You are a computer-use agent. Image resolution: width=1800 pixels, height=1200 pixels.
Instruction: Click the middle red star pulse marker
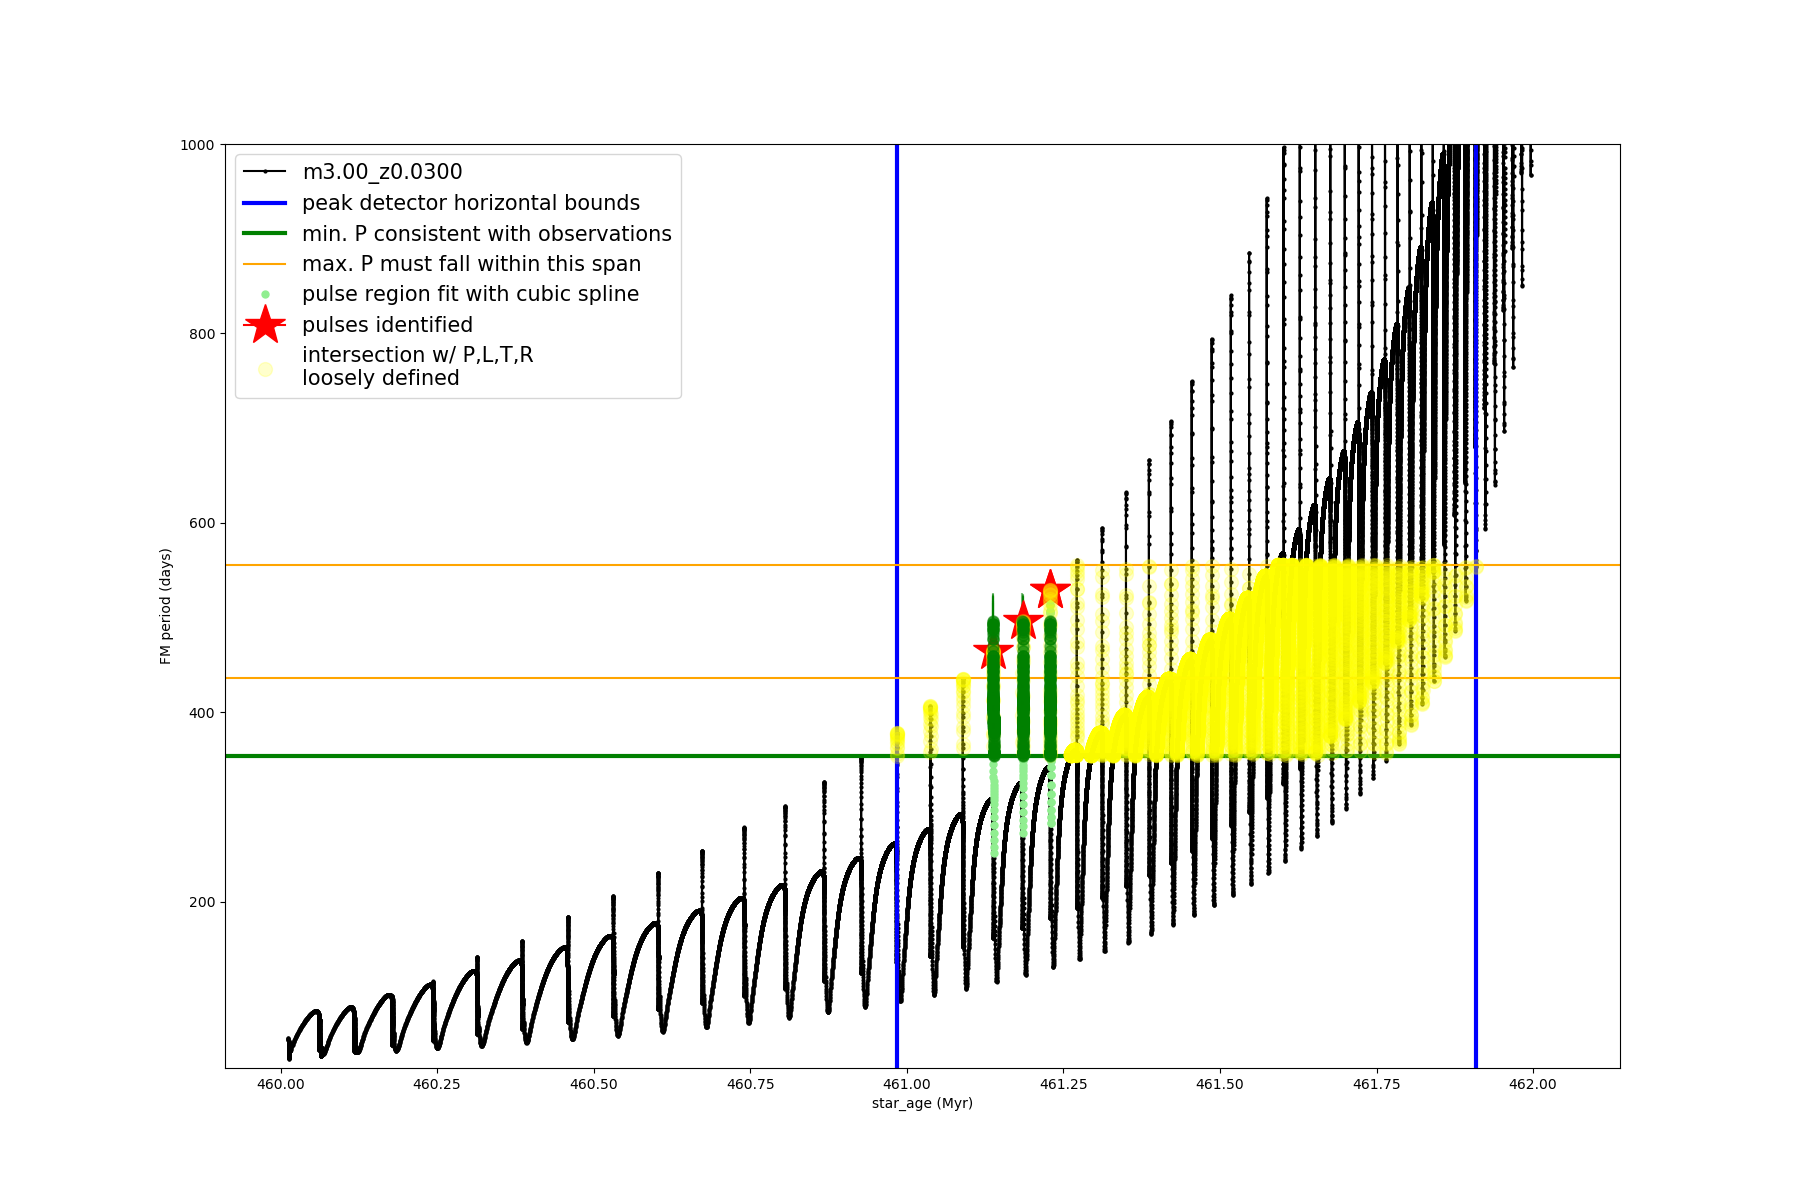coord(1022,620)
